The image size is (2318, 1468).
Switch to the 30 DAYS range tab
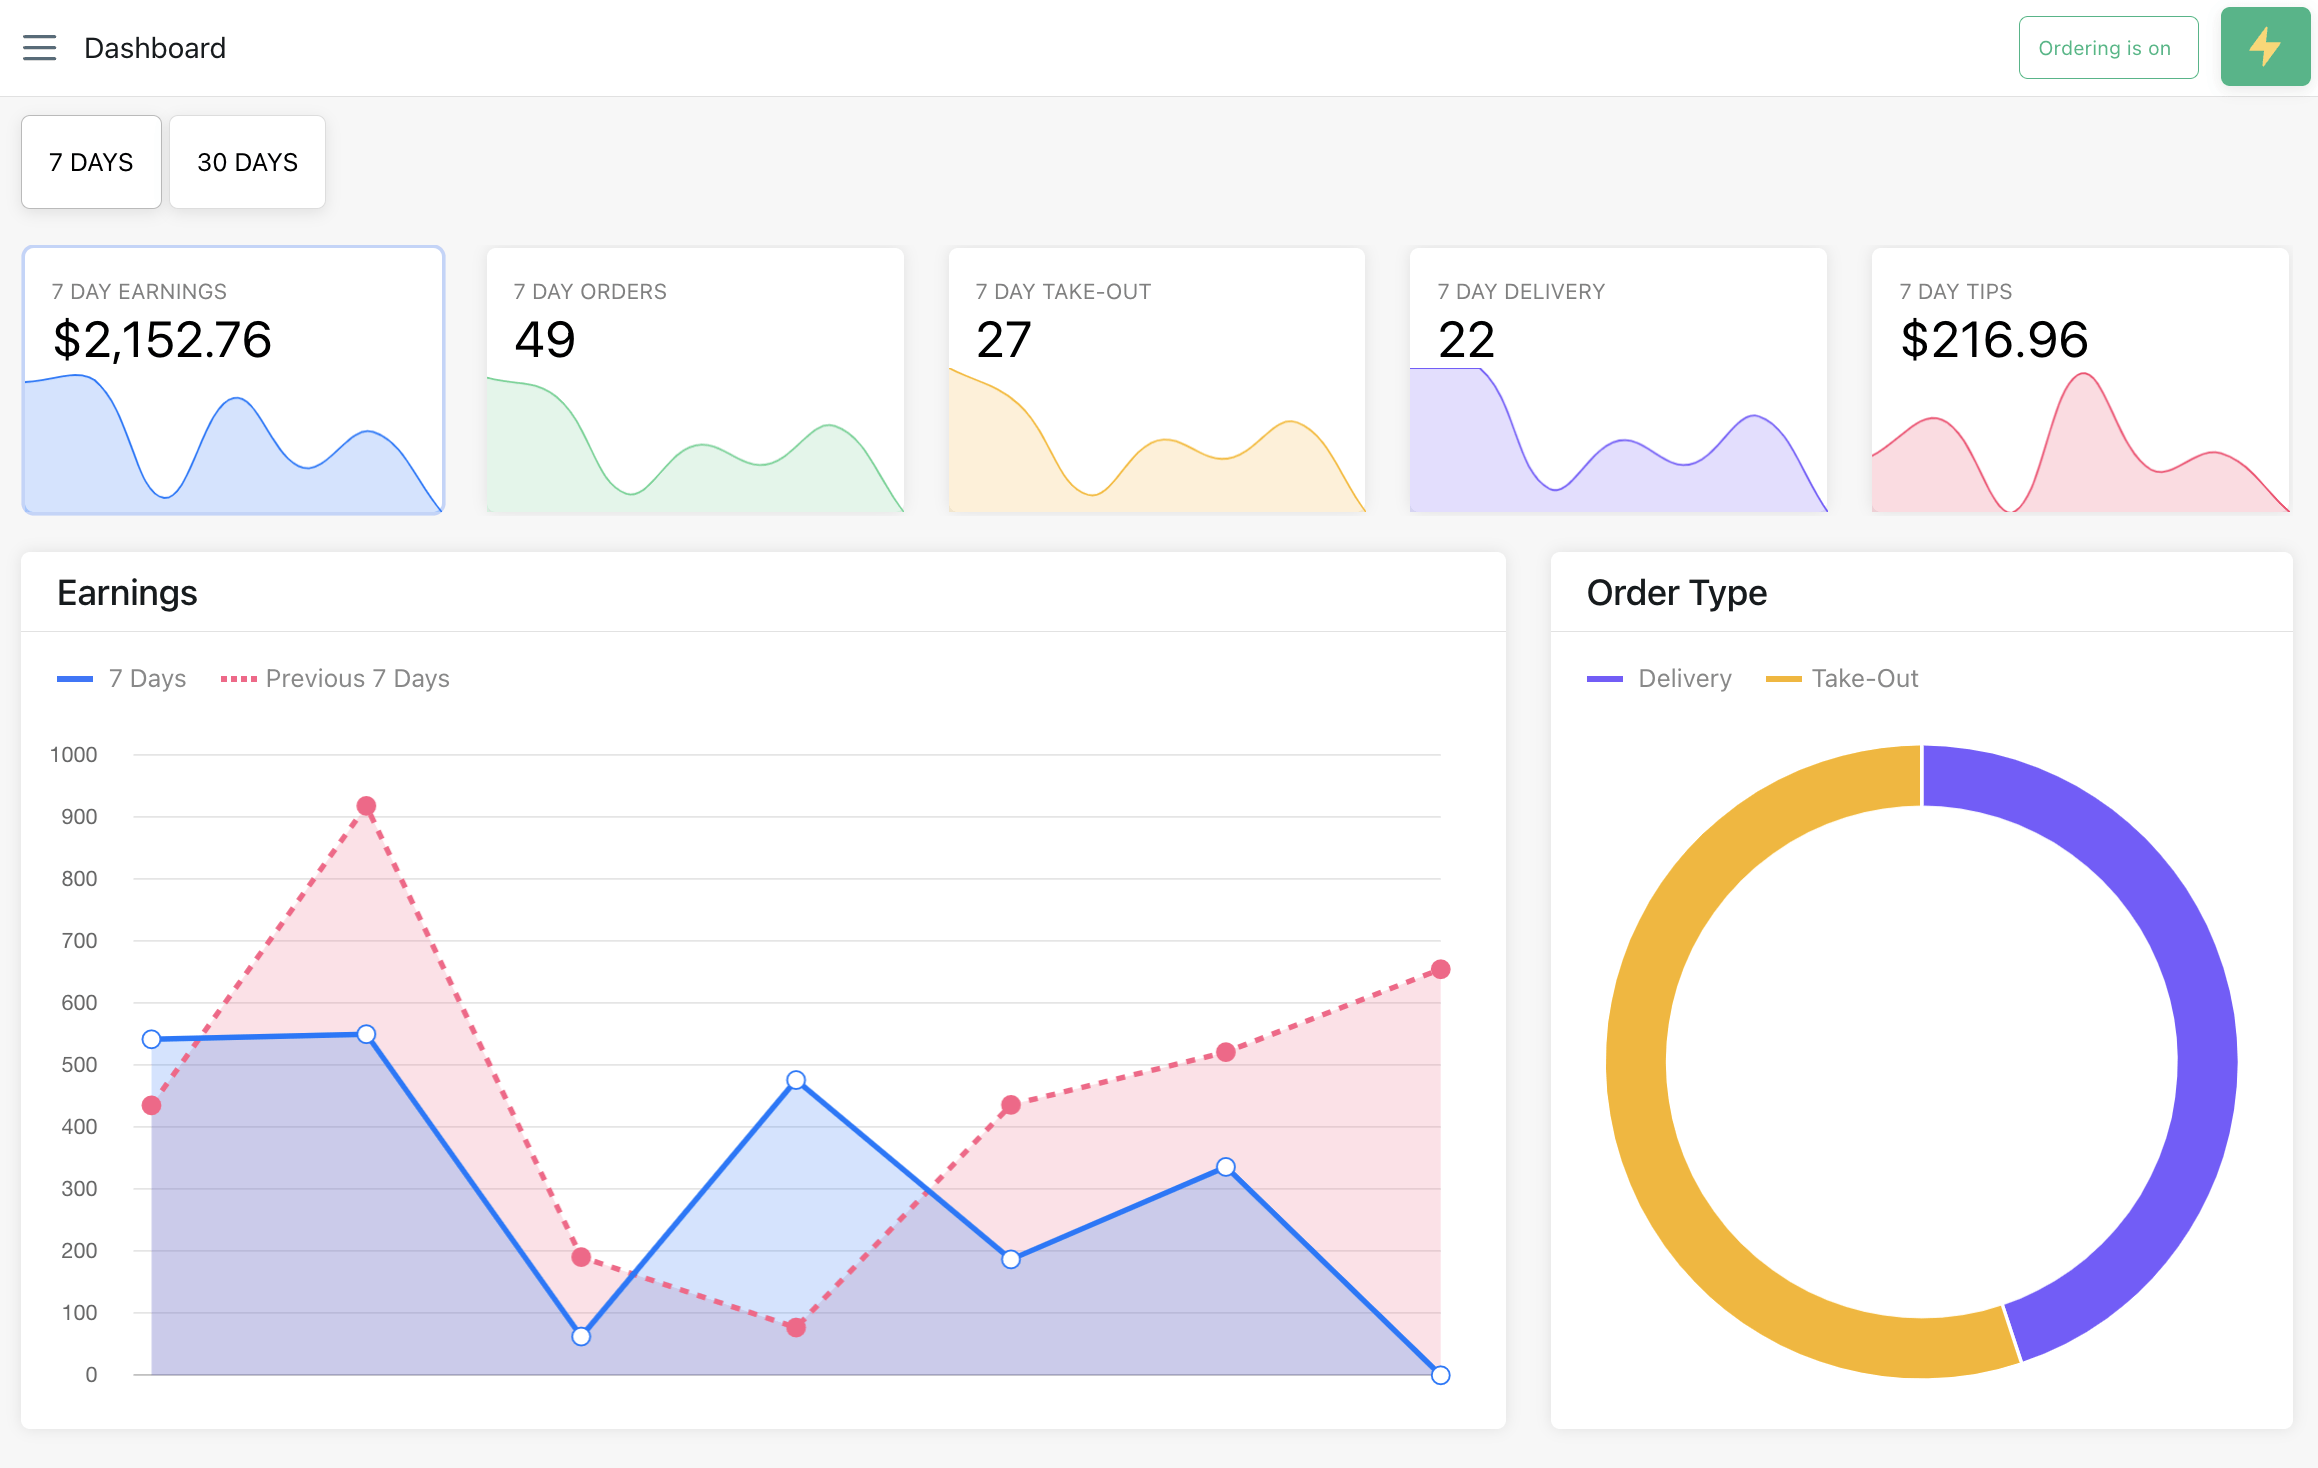click(247, 162)
